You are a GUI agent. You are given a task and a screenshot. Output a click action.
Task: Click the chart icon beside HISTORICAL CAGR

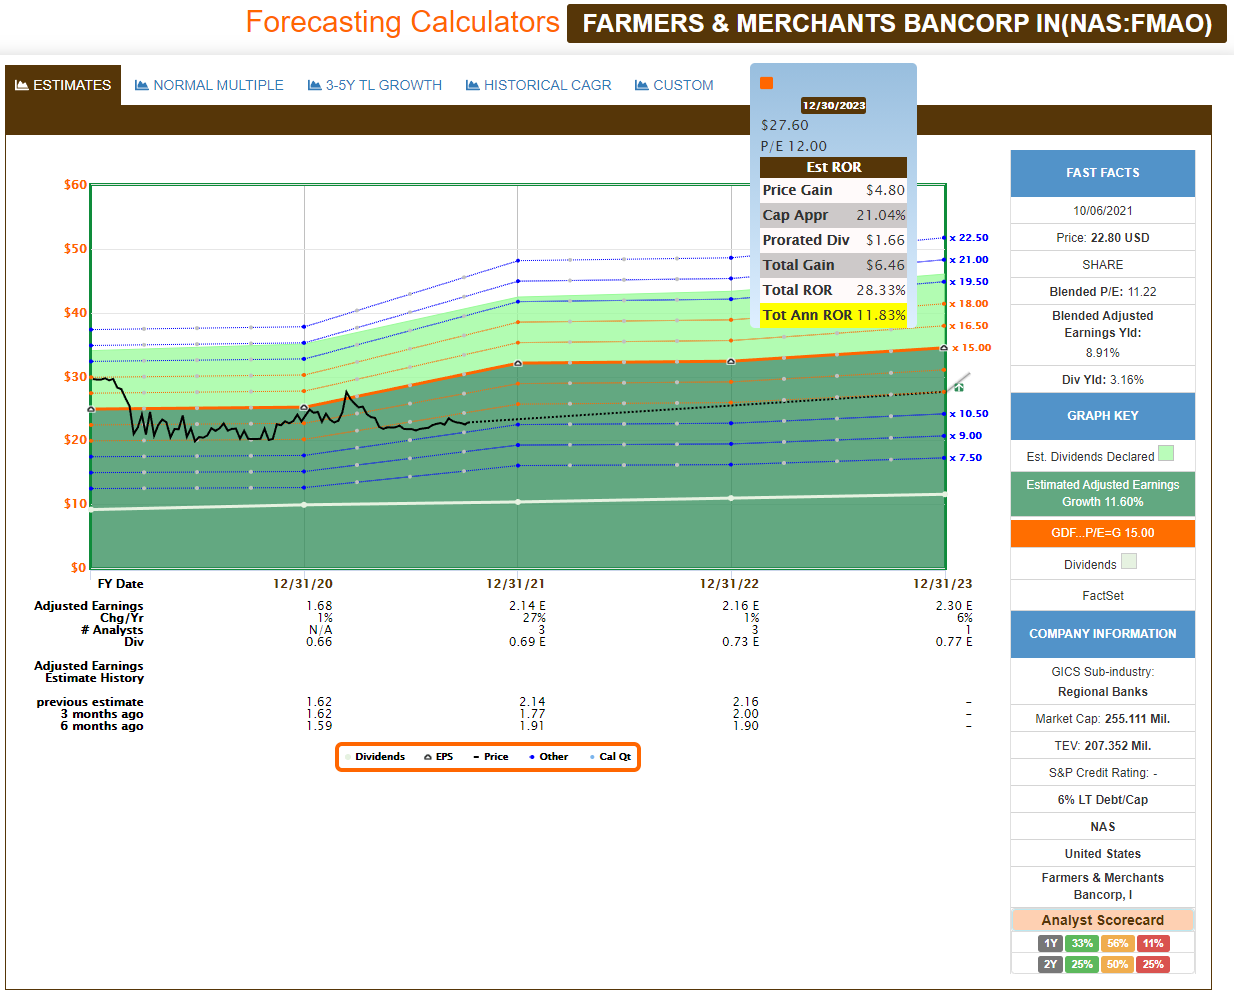pyautogui.click(x=473, y=86)
